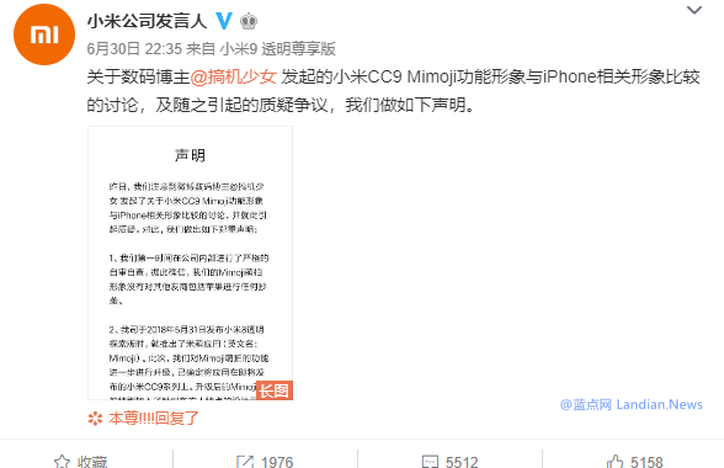Expand the post options chevron
The image size is (724, 468).
click(x=694, y=10)
